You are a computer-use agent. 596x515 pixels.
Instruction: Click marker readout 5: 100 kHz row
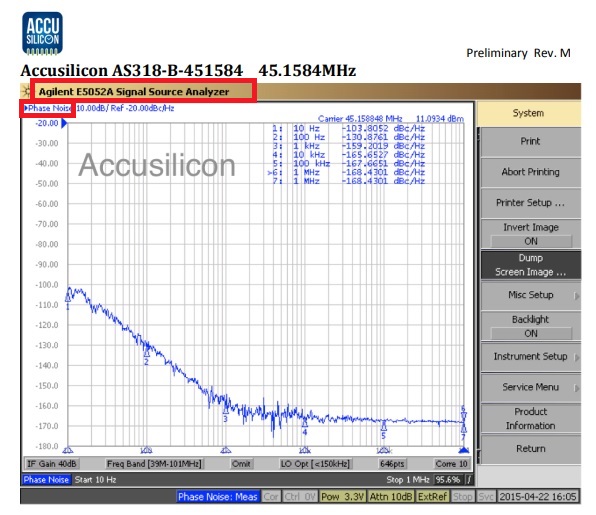pyautogui.click(x=349, y=163)
